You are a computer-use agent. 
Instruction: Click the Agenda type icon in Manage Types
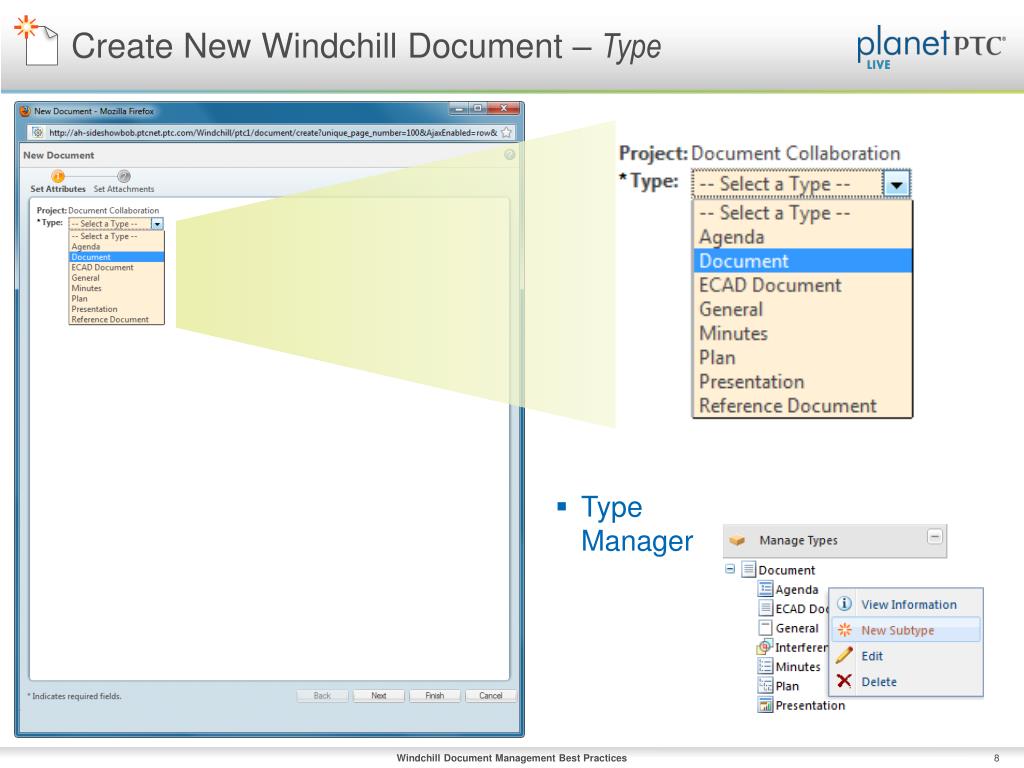765,589
